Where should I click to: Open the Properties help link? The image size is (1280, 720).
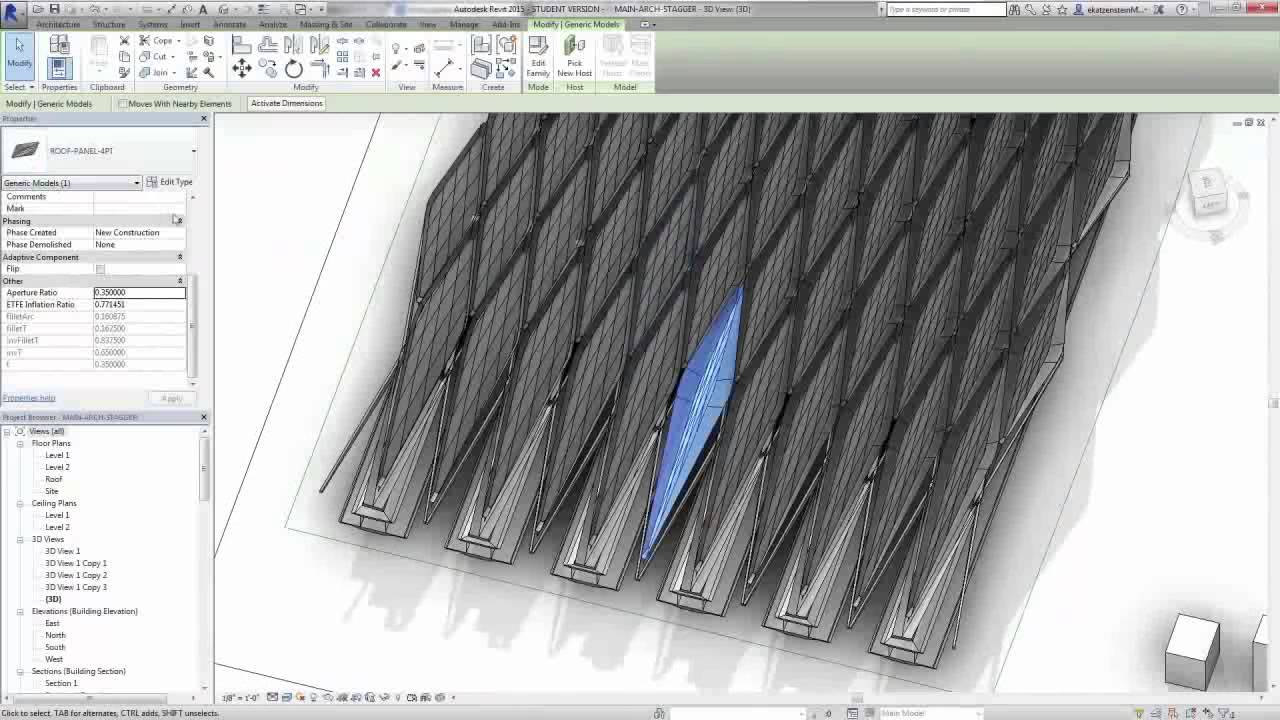[28, 397]
